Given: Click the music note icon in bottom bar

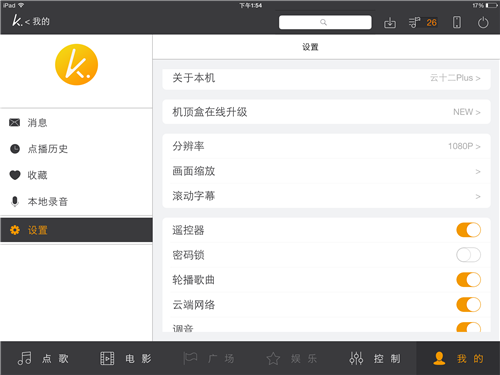Looking at the screenshot, I should (25, 358).
